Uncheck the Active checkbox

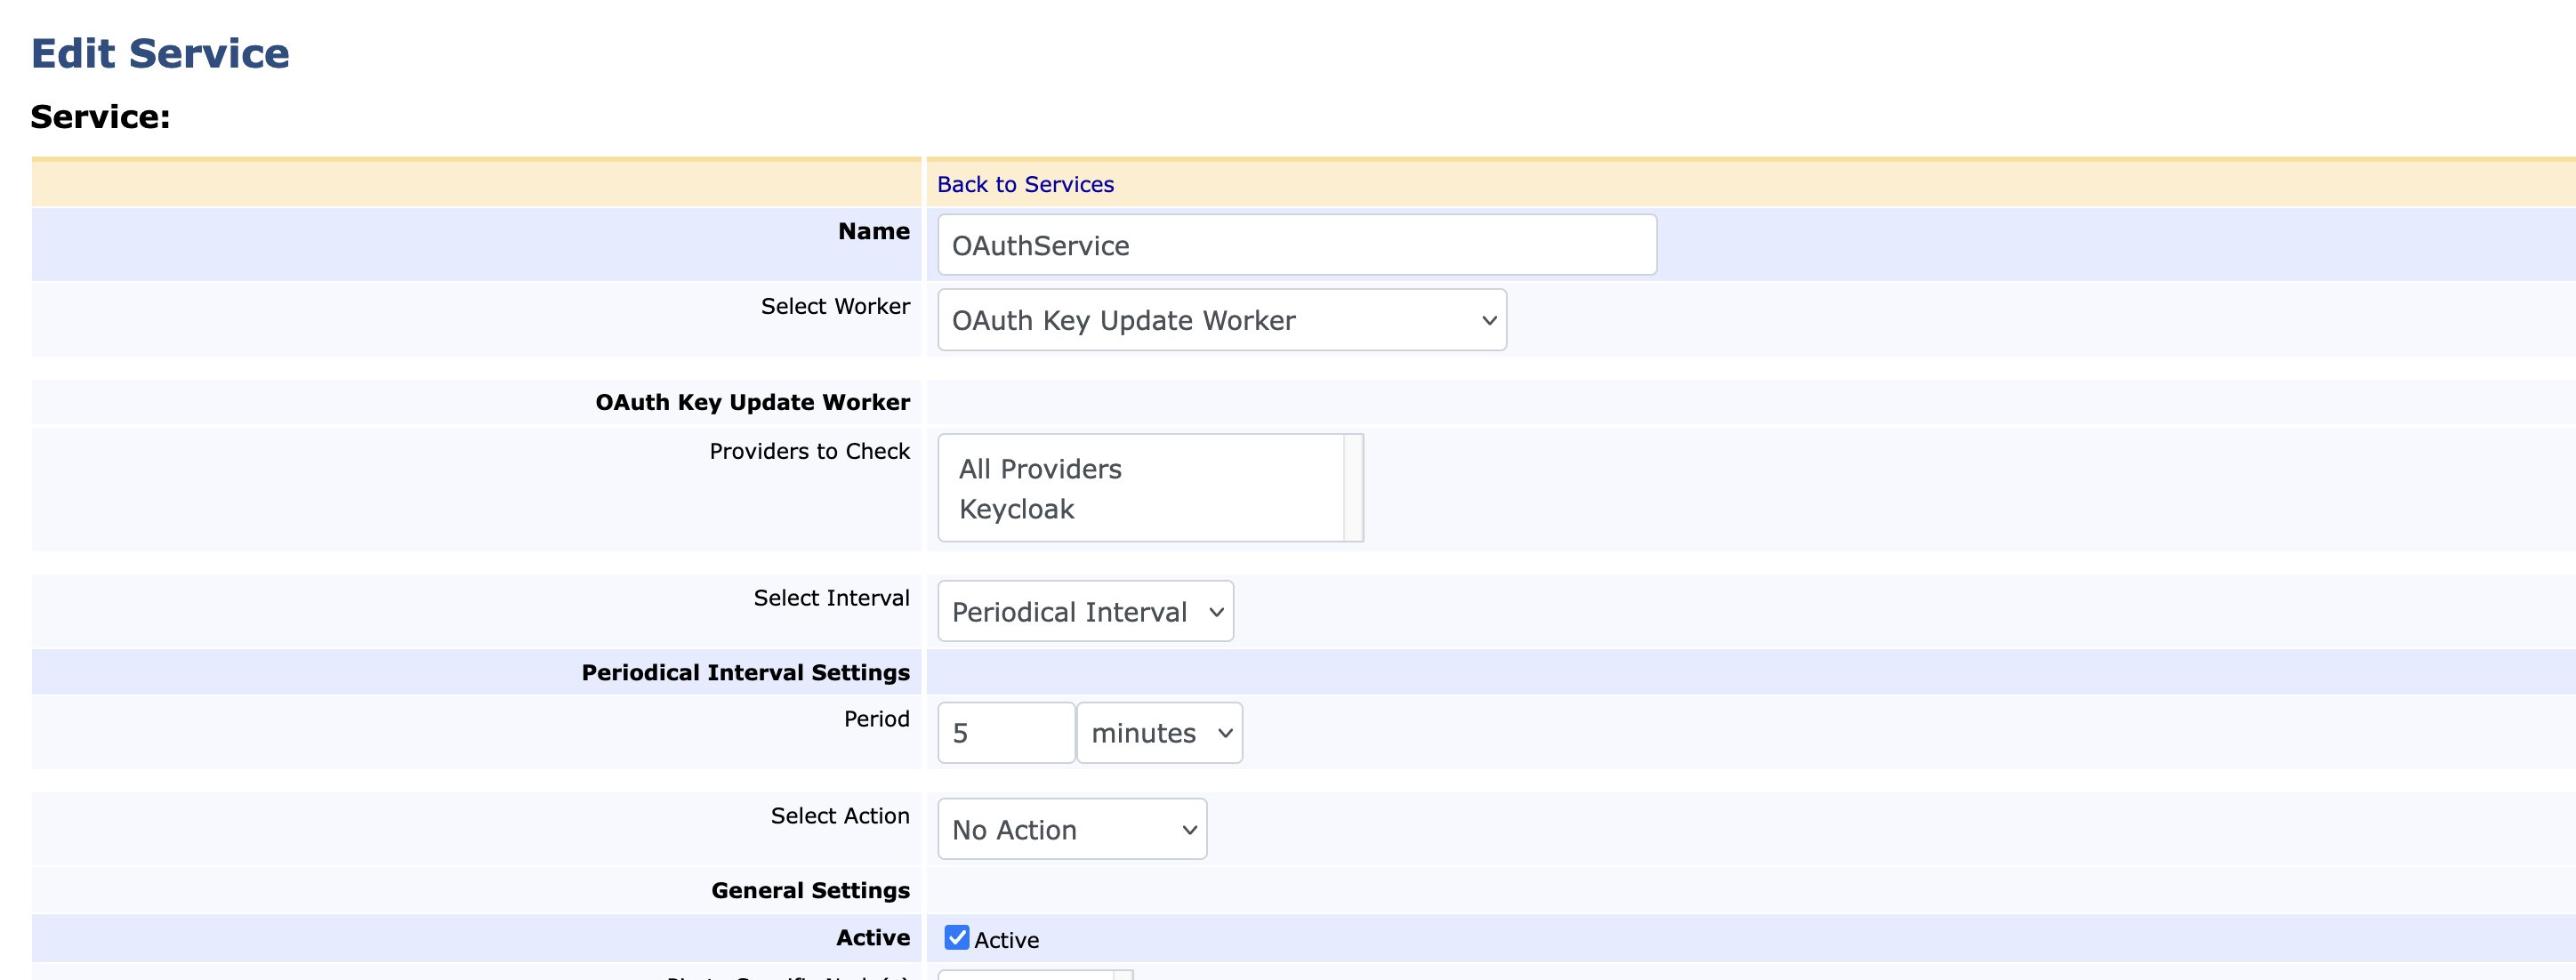pyautogui.click(x=957, y=938)
